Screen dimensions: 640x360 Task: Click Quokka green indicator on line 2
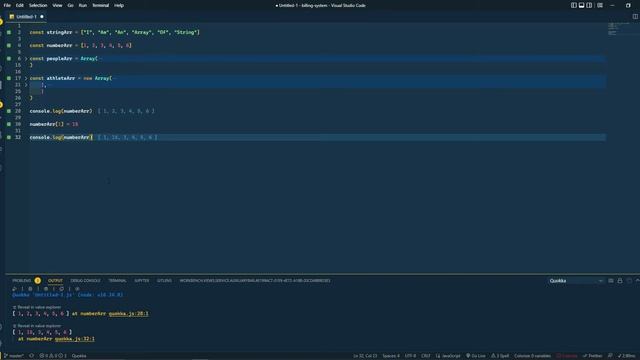(x=9, y=32)
